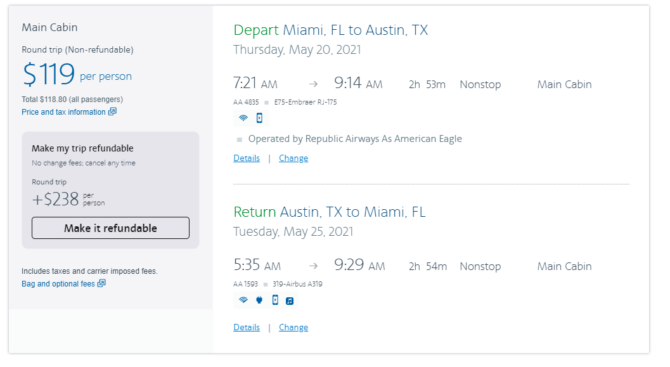Screen dimensions: 670x367
Task: Change the departing Miami to Austin flight
Action: 294,158
